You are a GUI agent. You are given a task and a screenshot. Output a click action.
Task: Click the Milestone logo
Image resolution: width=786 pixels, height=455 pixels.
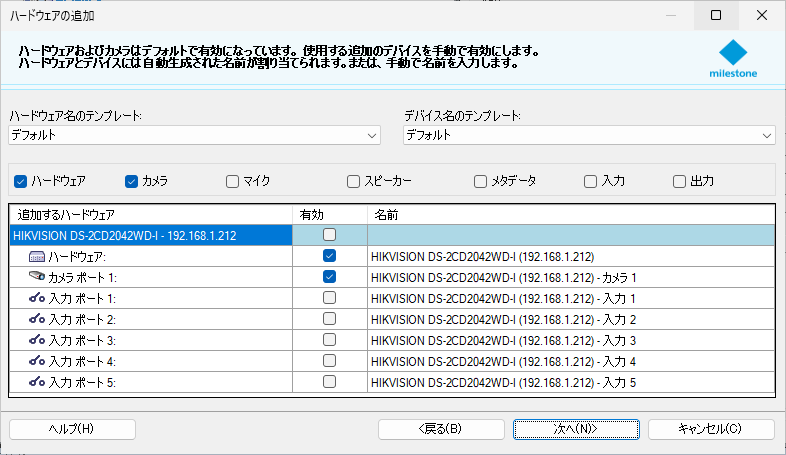pos(733,59)
